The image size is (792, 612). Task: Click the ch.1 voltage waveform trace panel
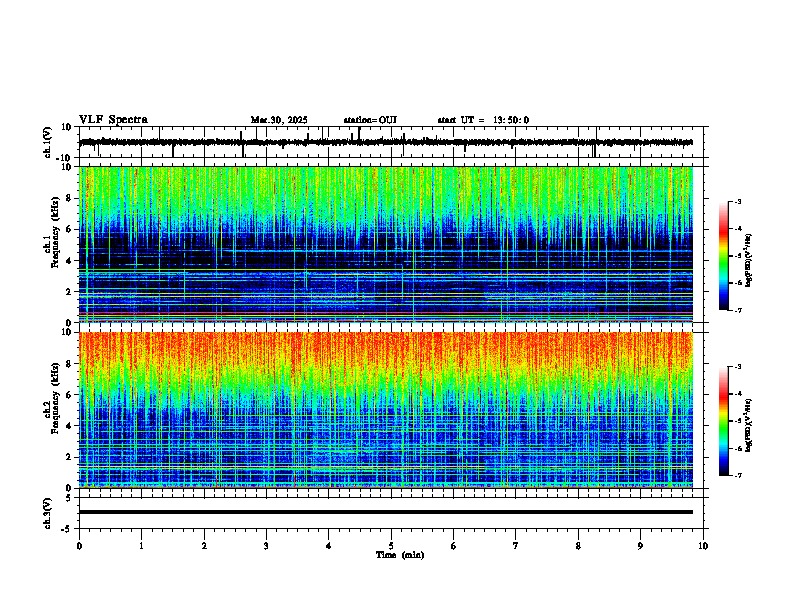(393, 142)
